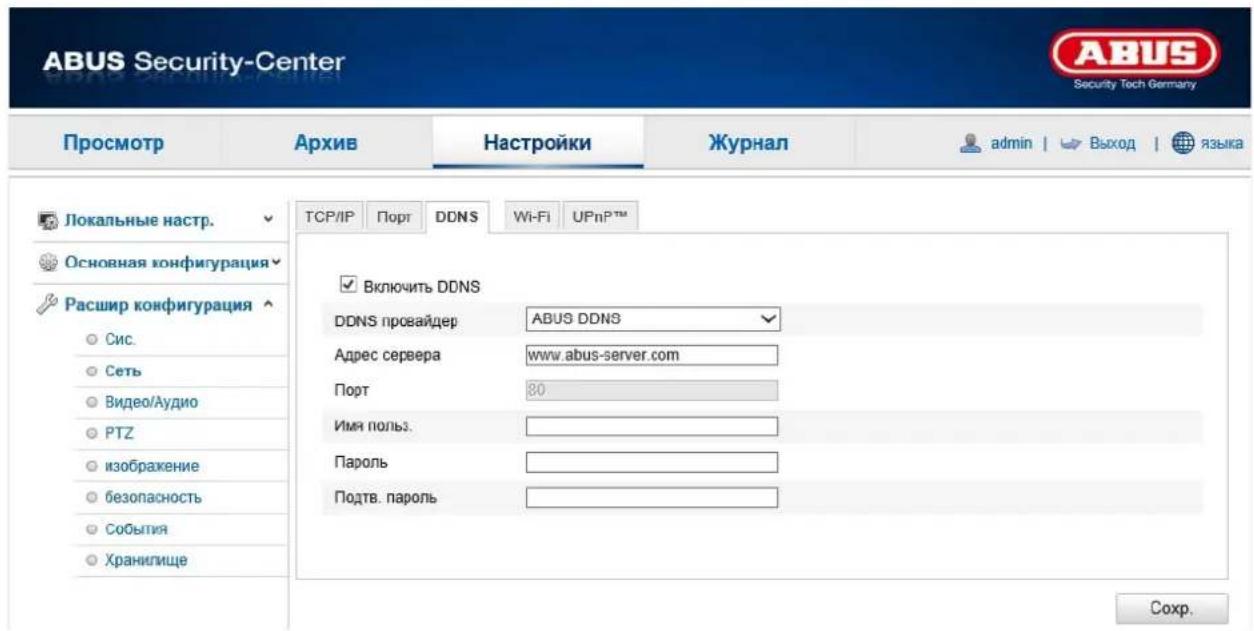Click the Адрес сервера input field
The height and width of the screenshot is (631, 1254).
point(651,355)
